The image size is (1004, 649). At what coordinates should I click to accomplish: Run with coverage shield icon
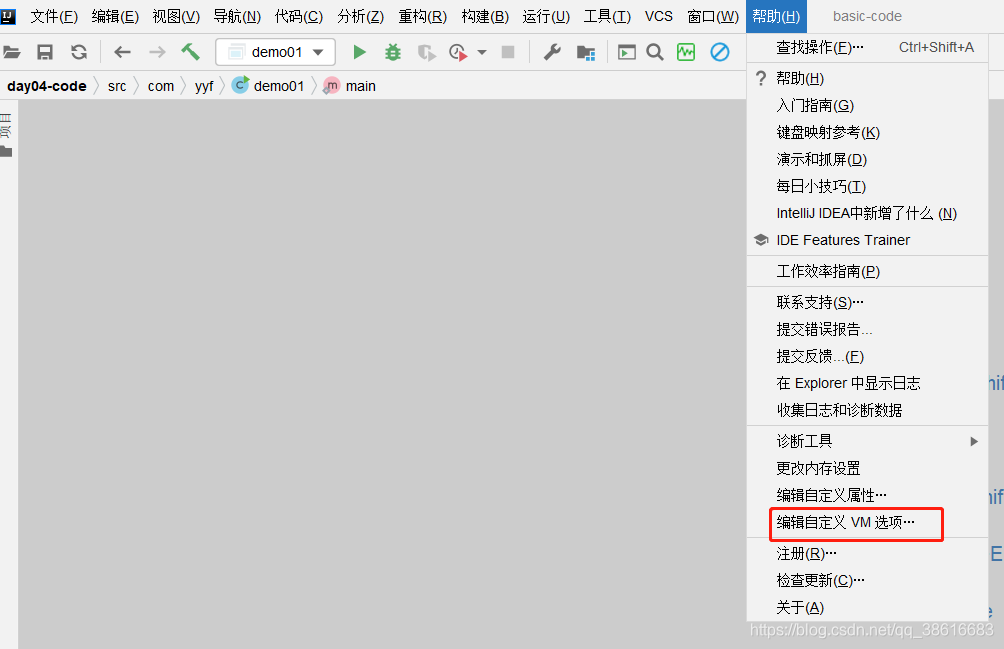[426, 52]
